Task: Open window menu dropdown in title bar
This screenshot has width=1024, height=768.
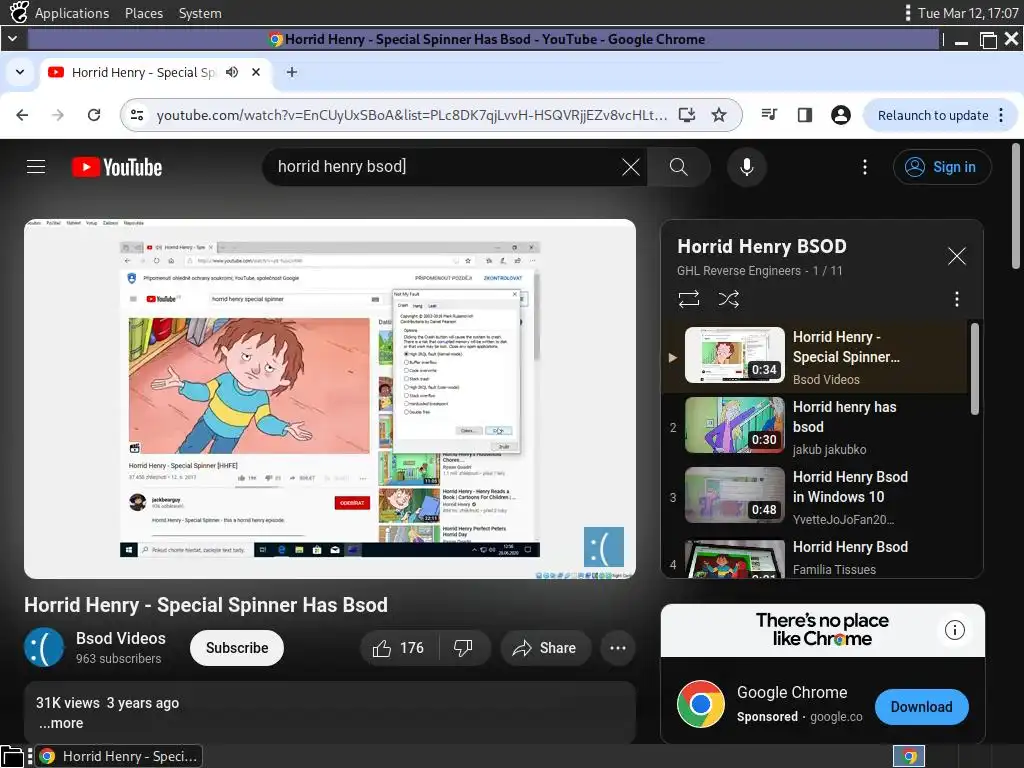Action: pos(12,39)
